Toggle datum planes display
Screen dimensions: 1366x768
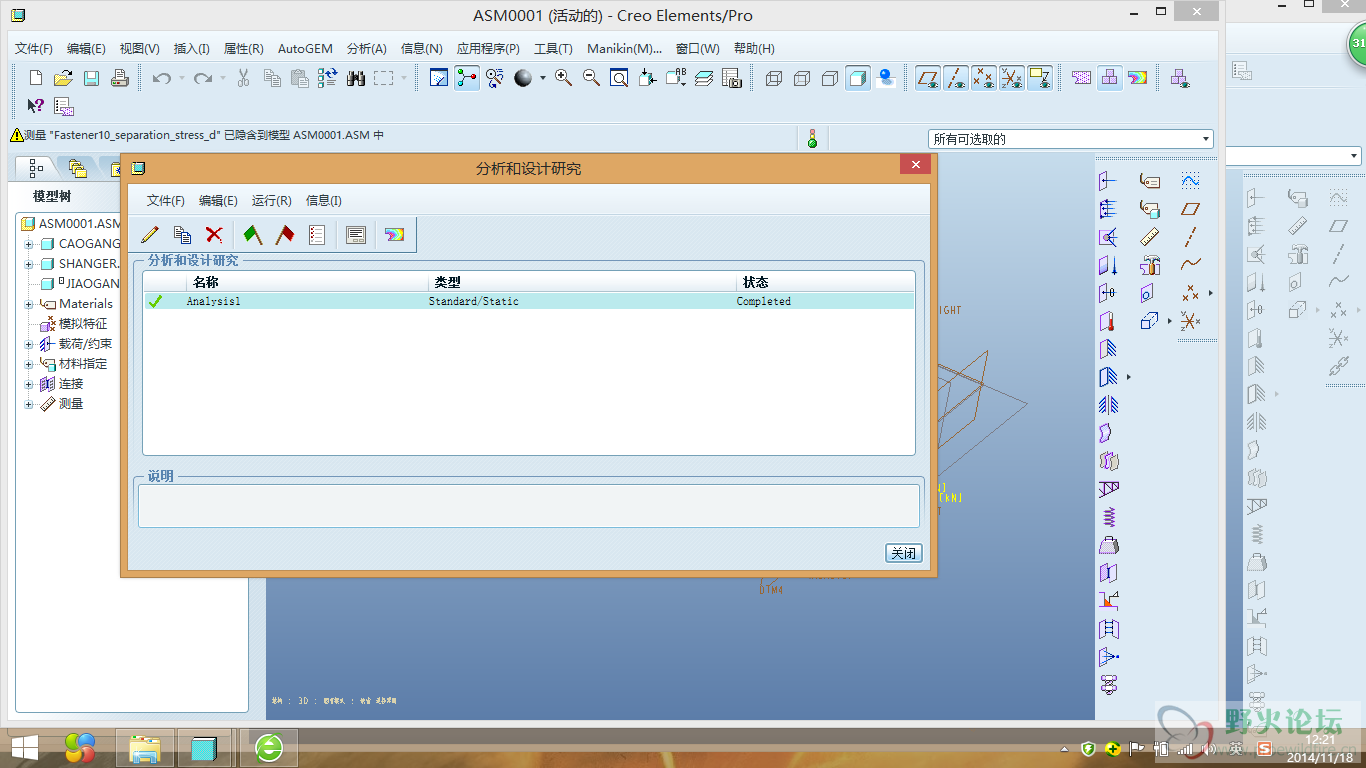(928, 78)
